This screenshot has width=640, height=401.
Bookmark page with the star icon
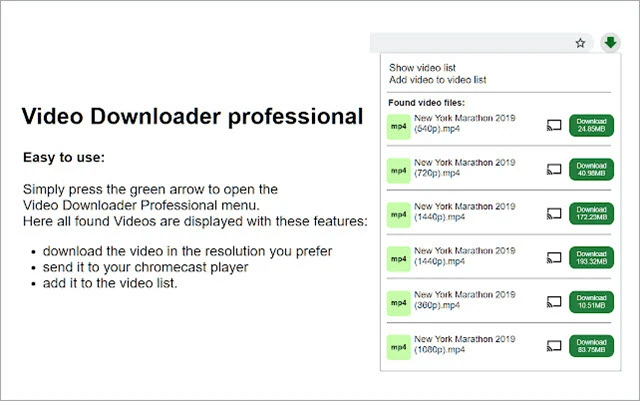tap(580, 43)
